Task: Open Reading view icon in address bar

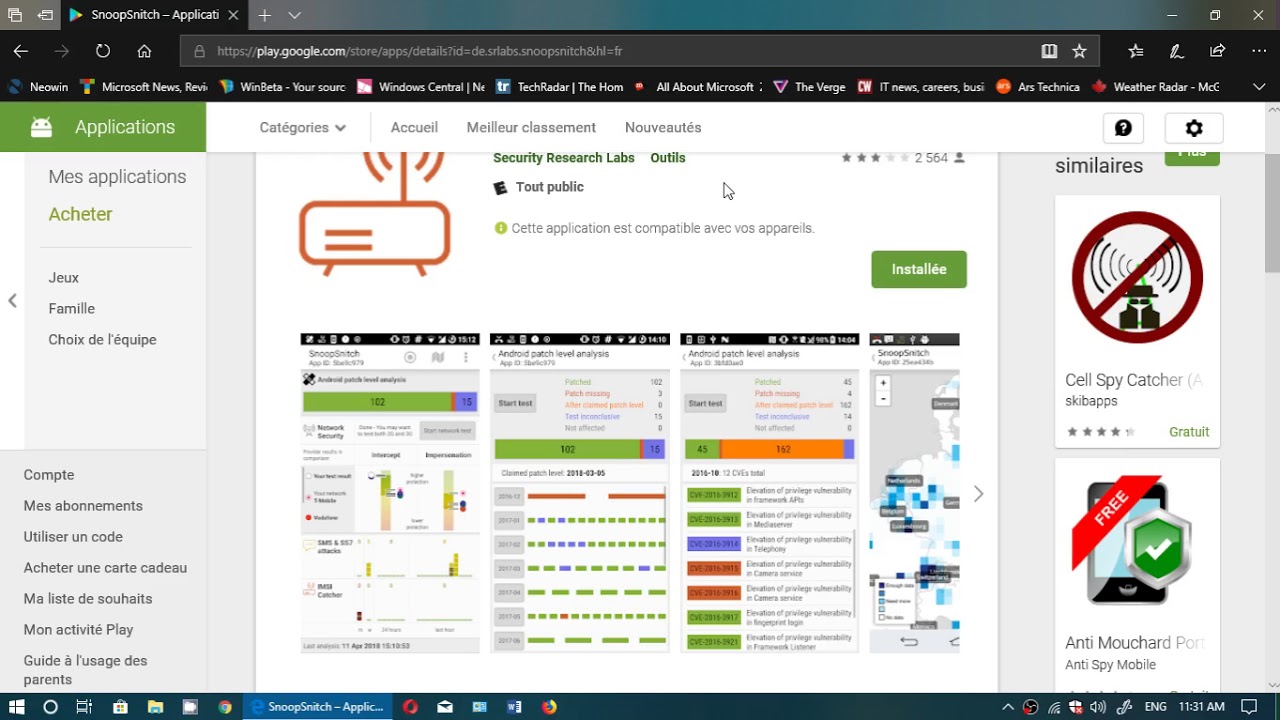Action: click(x=1049, y=51)
